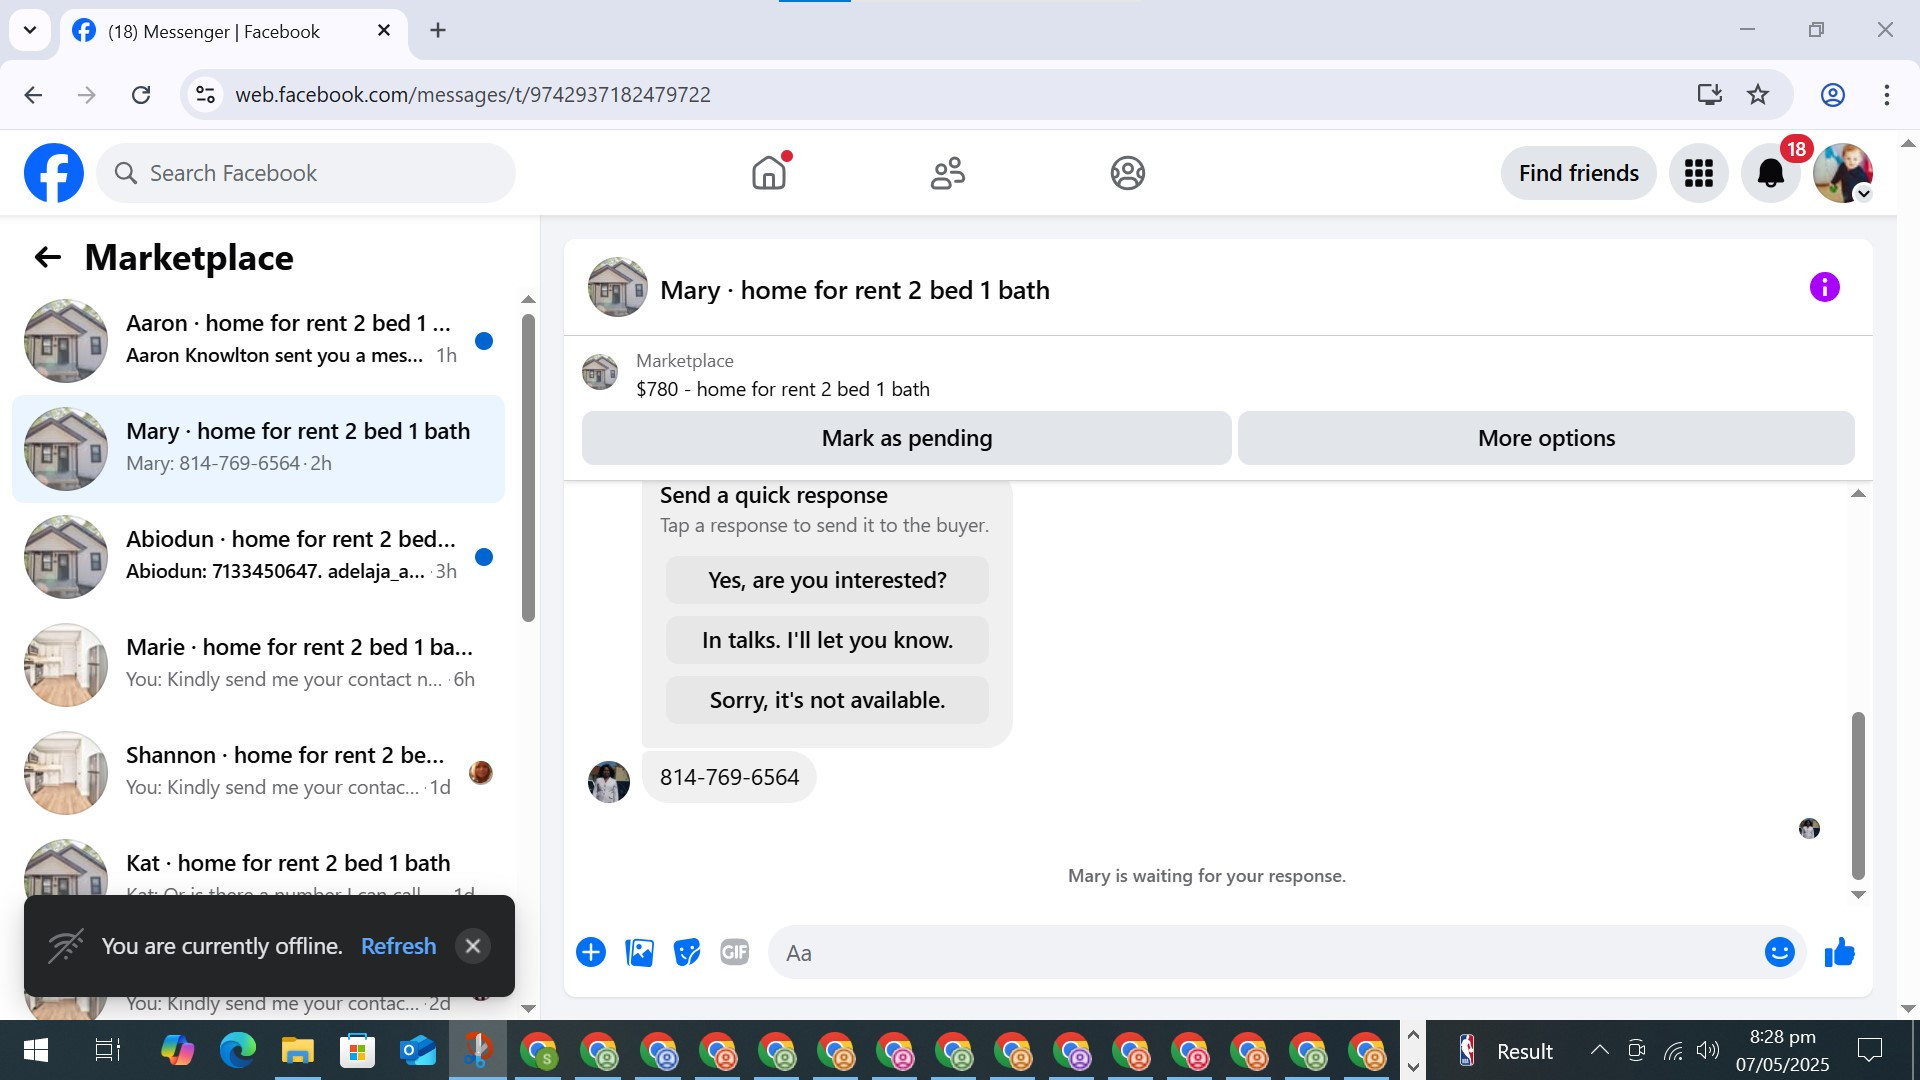This screenshot has height=1080, width=1920.
Task: Attach a photo with the image icon
Action: [x=639, y=952]
